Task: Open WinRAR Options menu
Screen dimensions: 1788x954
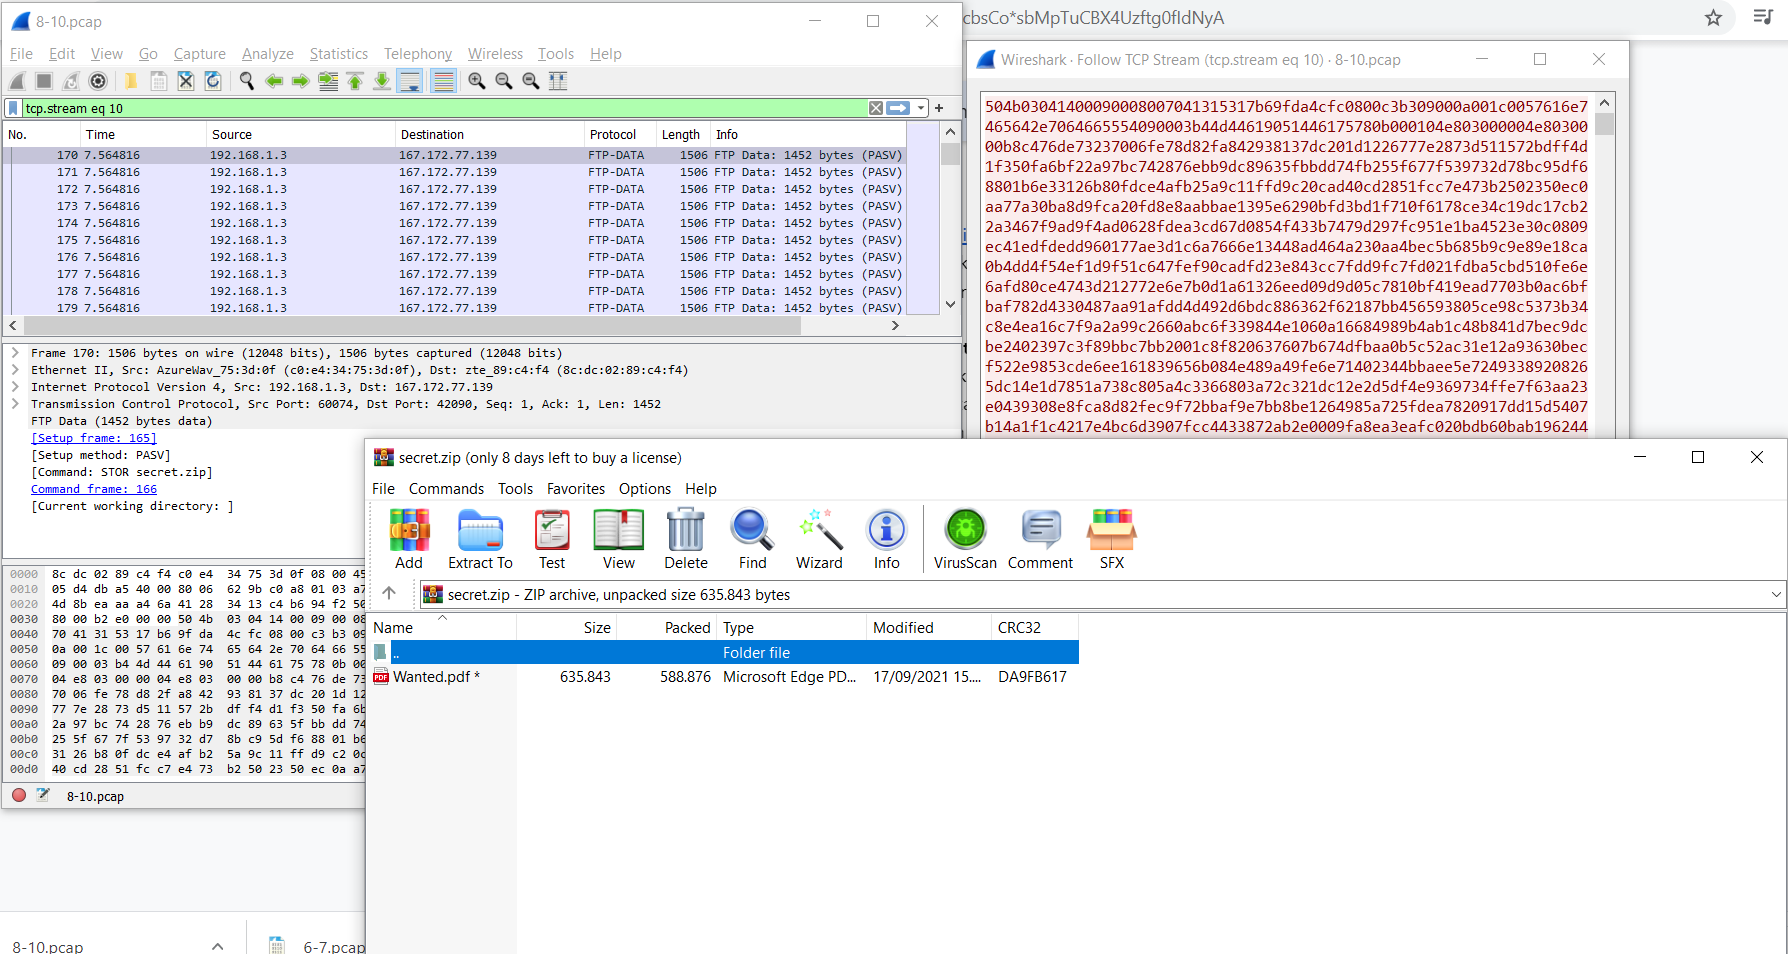Action: tap(645, 489)
